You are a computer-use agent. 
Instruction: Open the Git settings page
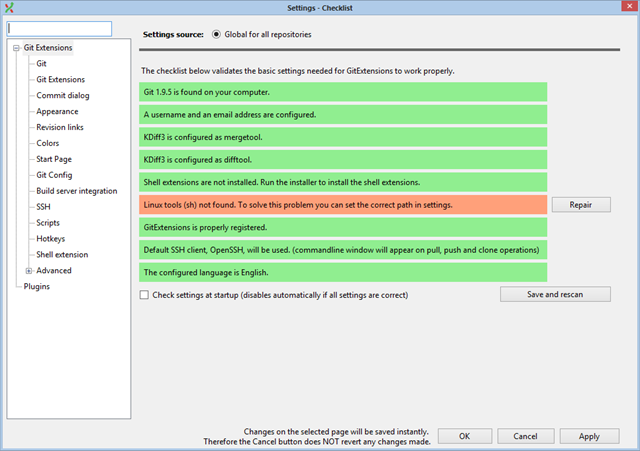pyautogui.click(x=41, y=64)
